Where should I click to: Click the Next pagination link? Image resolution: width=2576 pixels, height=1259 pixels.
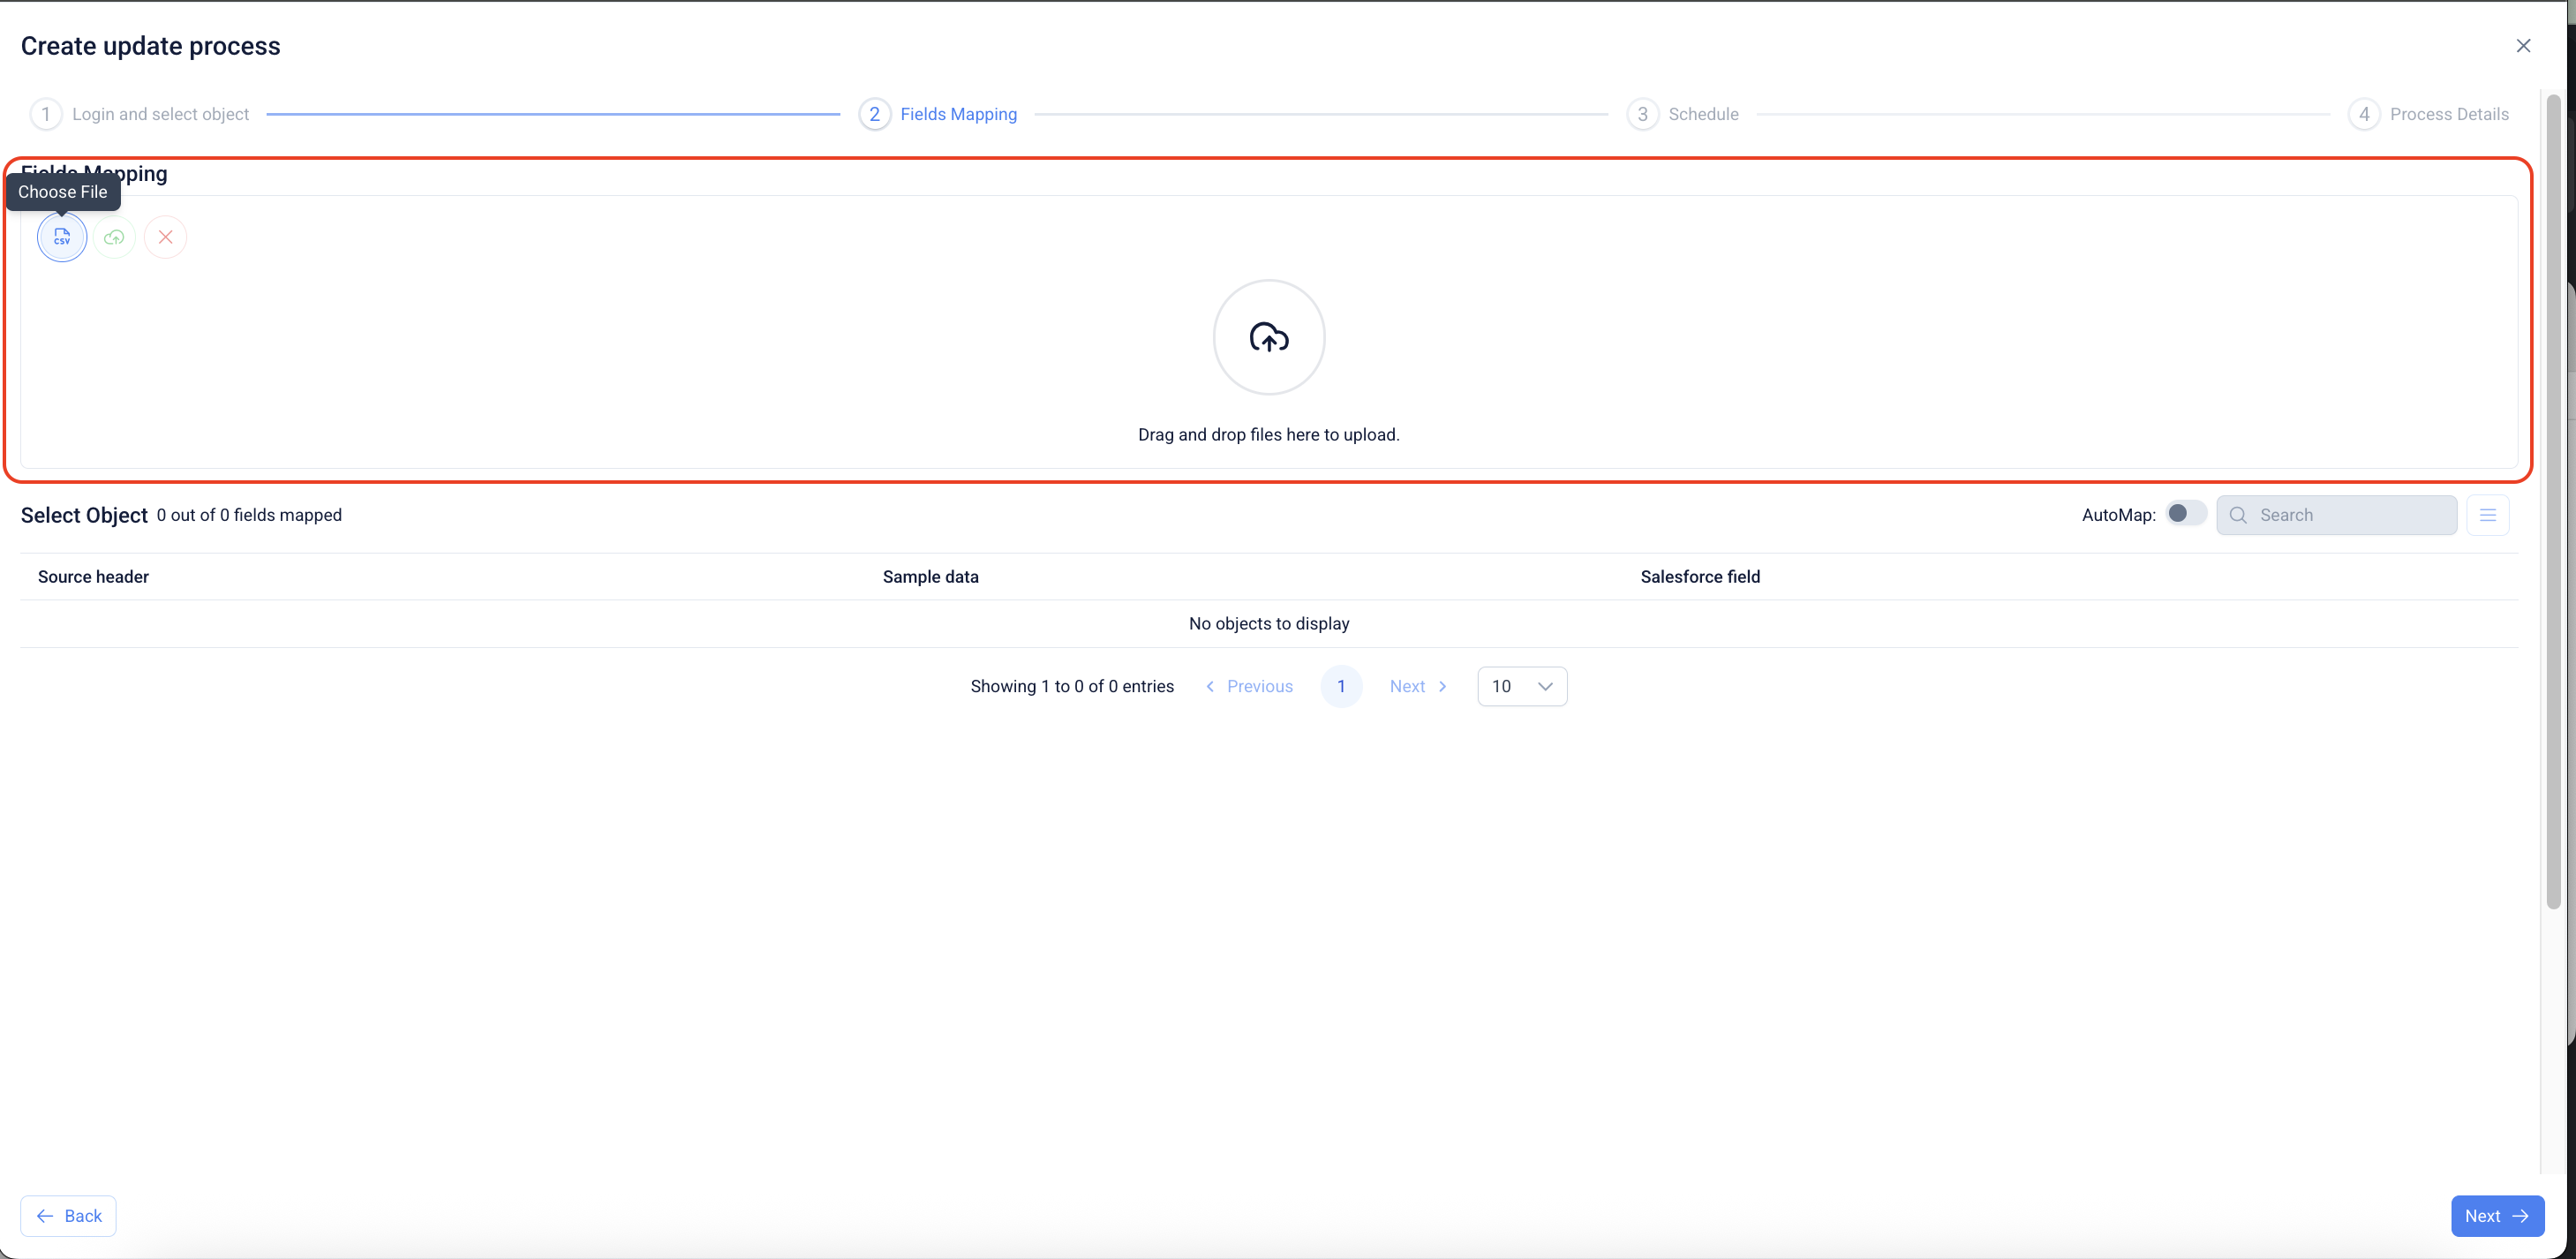coord(1418,686)
